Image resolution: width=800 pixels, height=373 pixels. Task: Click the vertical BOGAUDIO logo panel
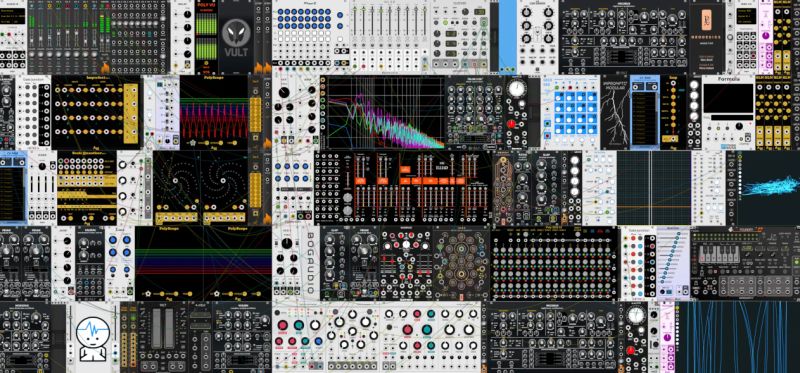(x=310, y=263)
